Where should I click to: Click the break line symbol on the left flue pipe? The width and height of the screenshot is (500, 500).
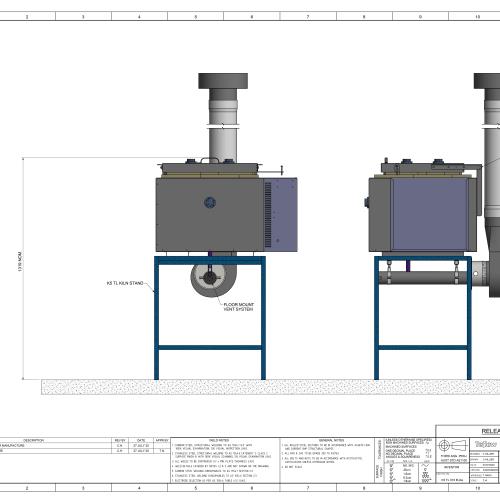[223, 126]
